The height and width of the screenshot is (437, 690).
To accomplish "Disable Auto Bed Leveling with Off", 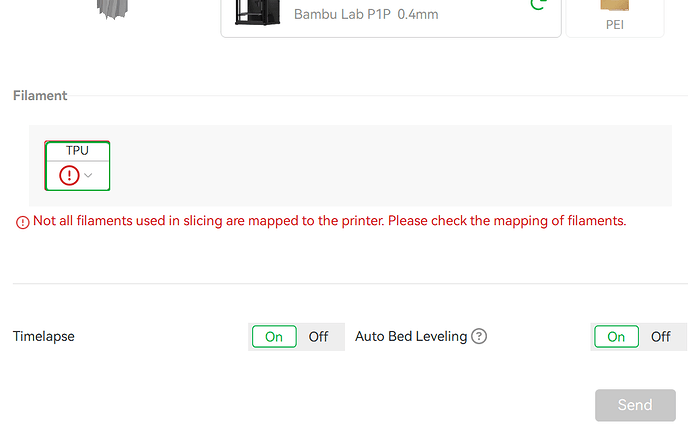I will (x=661, y=337).
